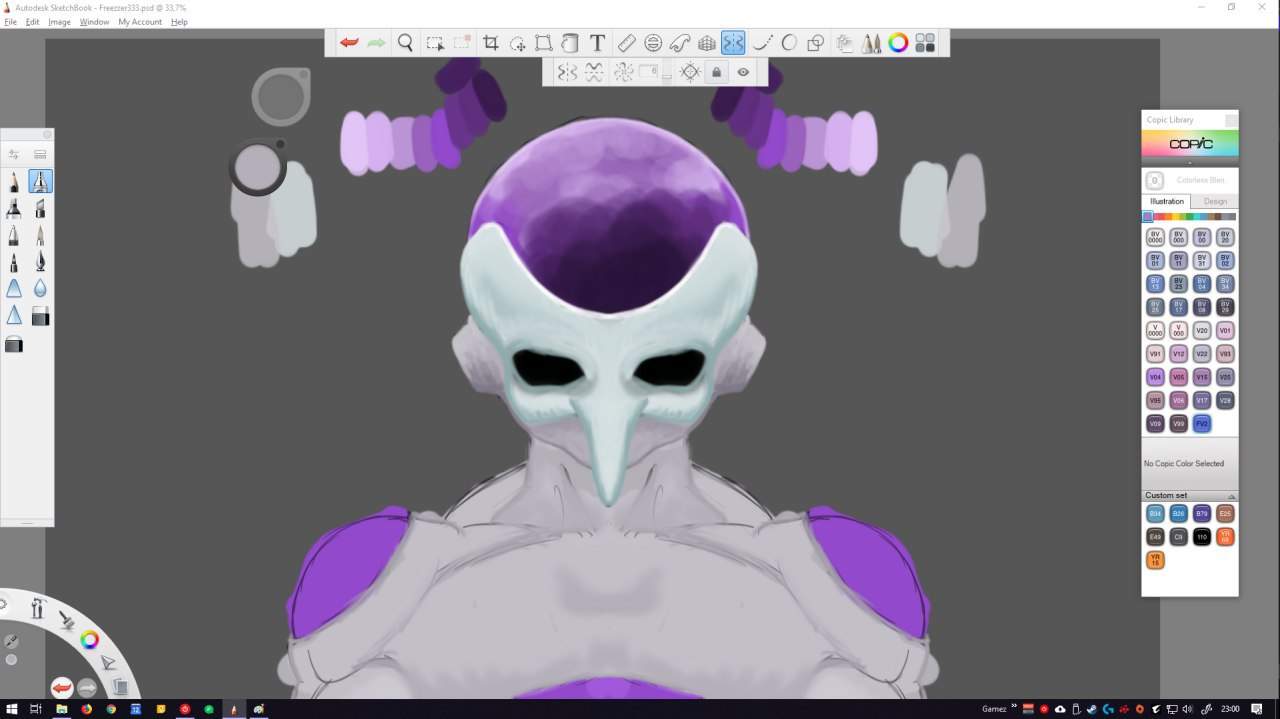1280x719 pixels.
Task: Toggle symmetry center lock
Action: tap(716, 72)
